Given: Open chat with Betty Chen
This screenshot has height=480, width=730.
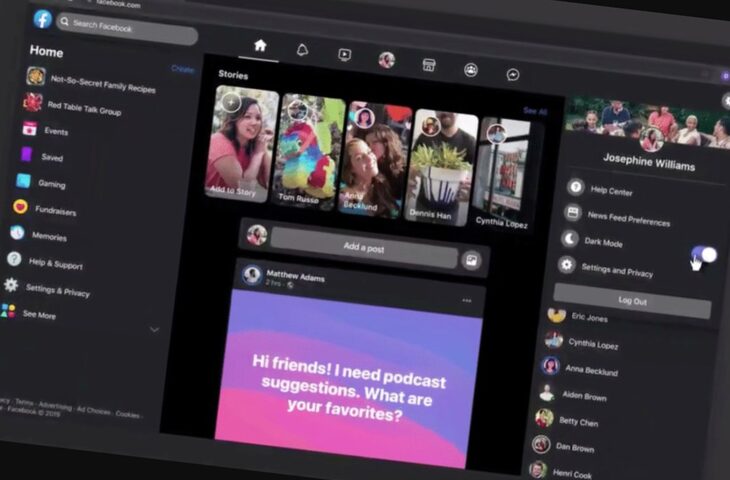Looking at the screenshot, I should coord(567,420).
